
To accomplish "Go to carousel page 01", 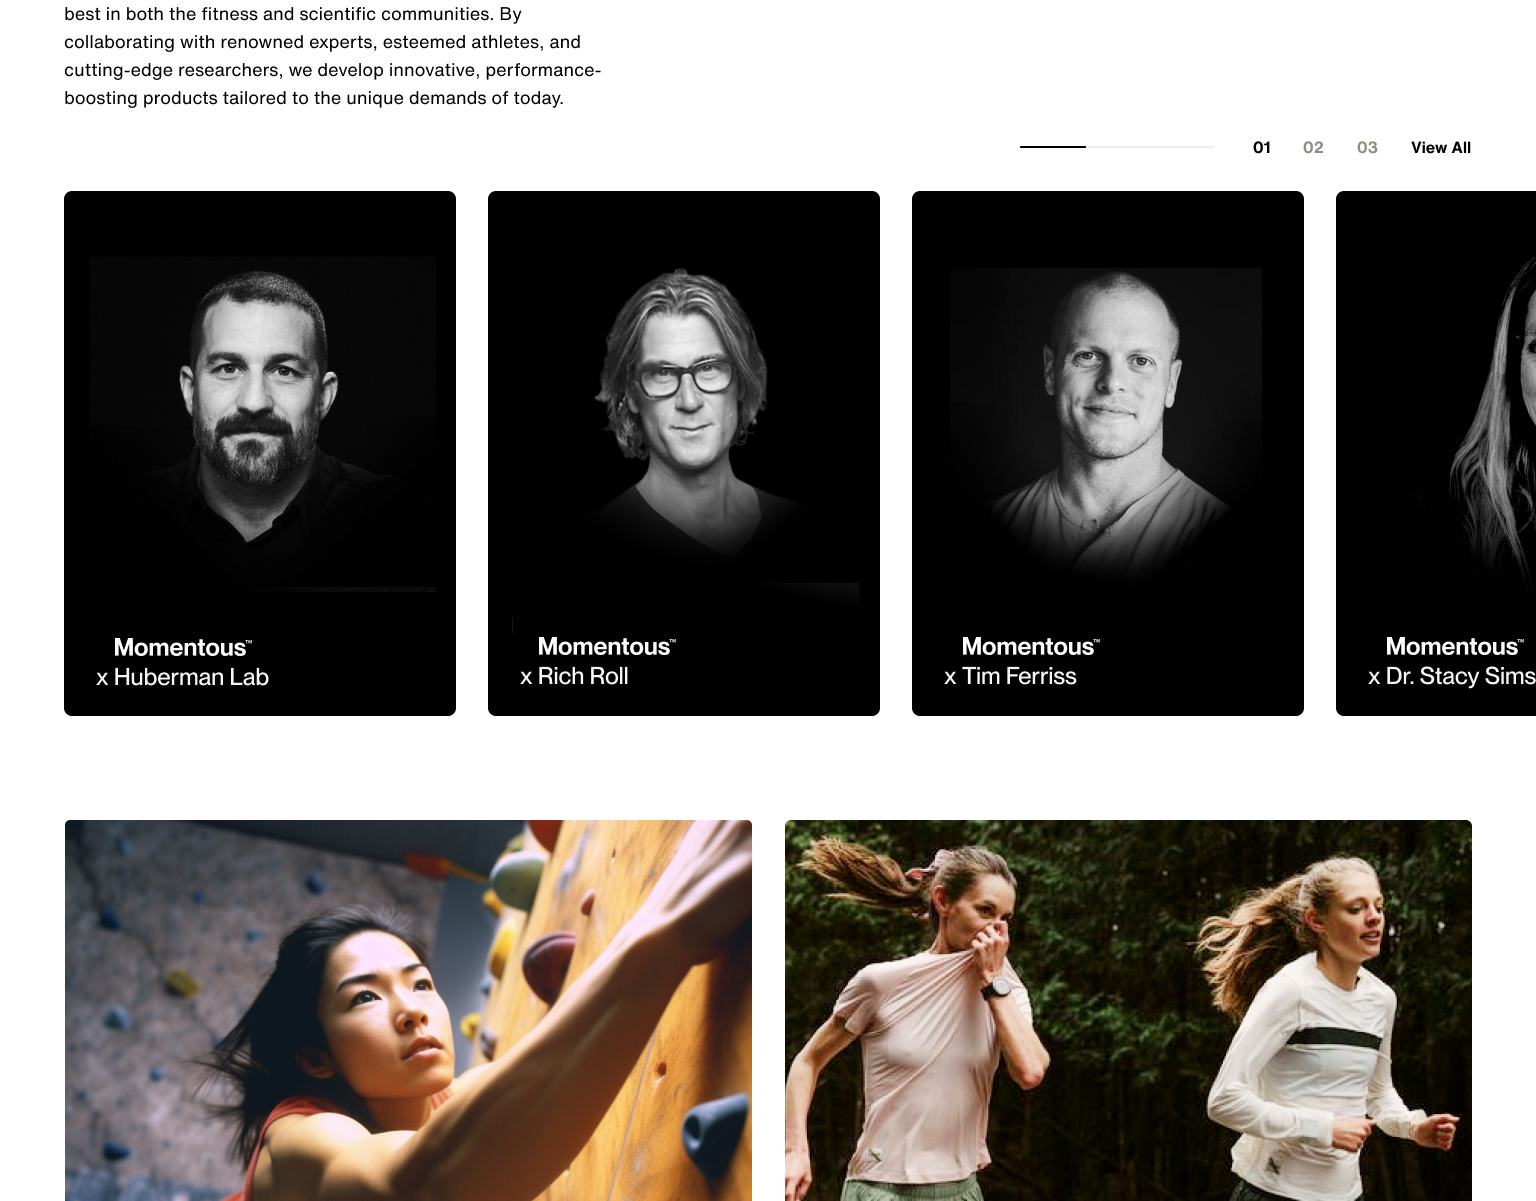I will click(1262, 147).
